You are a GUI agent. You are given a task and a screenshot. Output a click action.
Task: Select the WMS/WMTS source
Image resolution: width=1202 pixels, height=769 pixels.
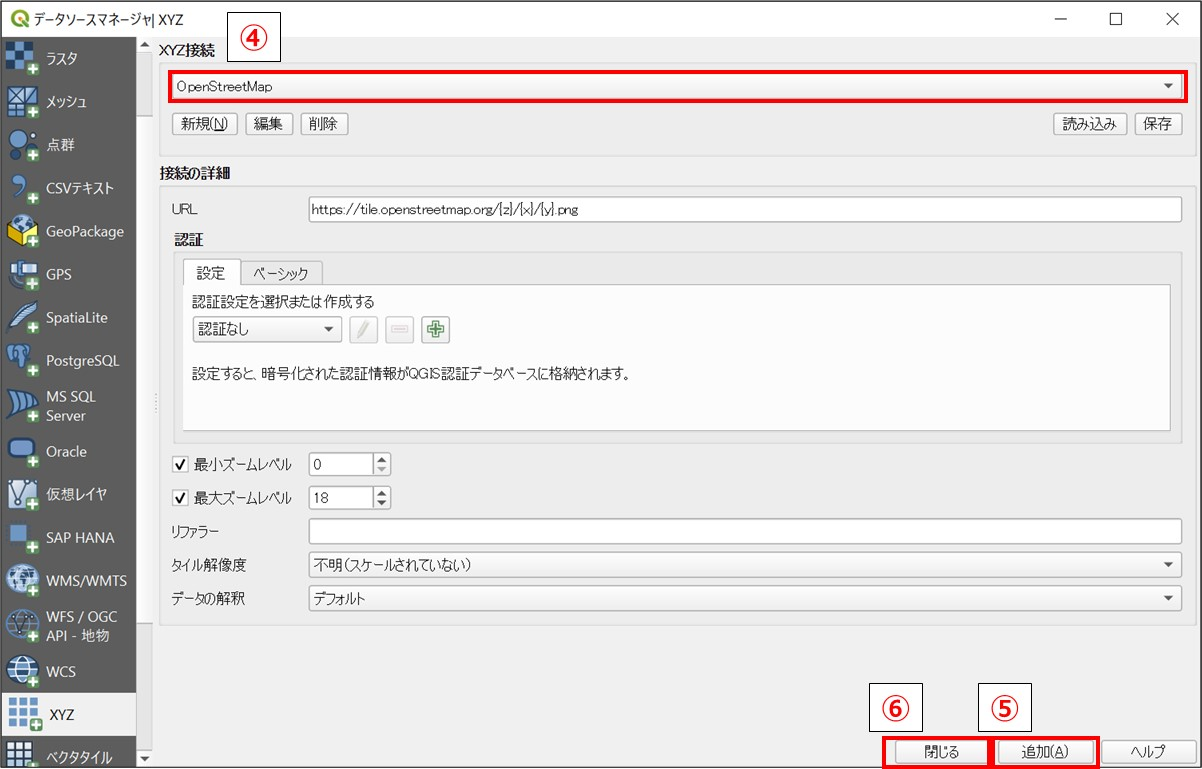68,580
